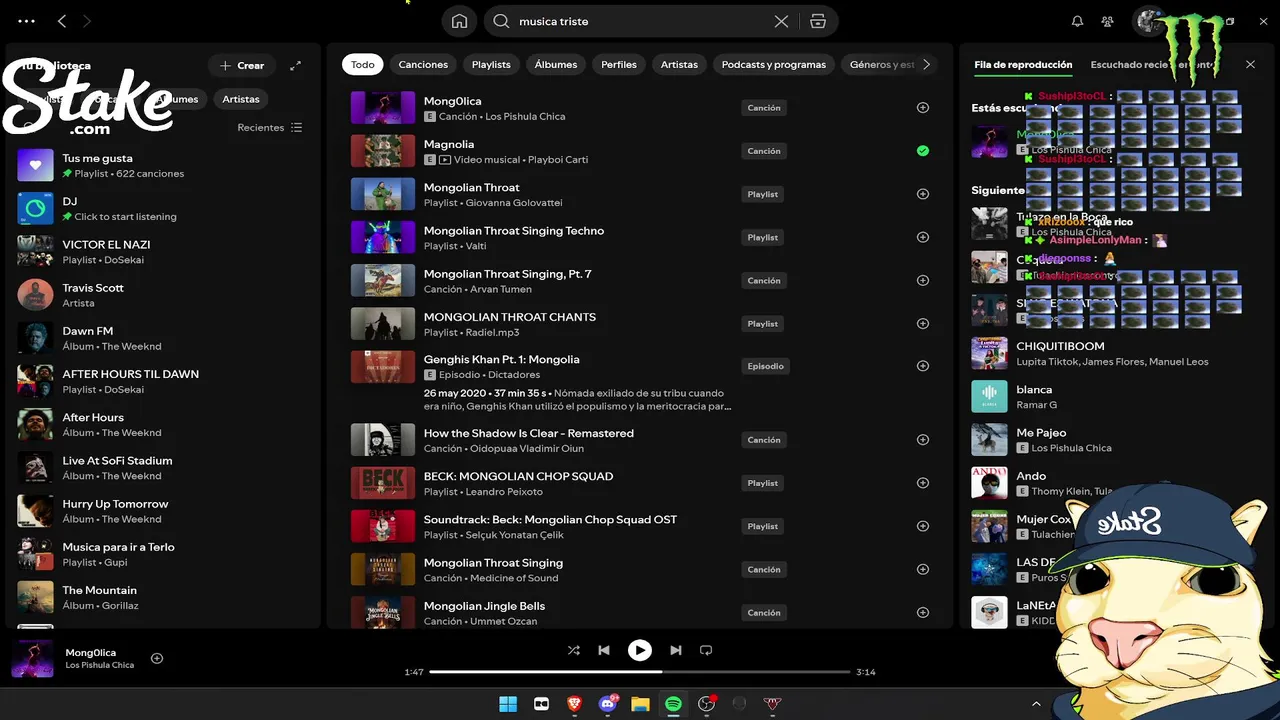This screenshot has width=1280, height=720.
Task: Open Travis Scott artist in library
Action: 165,294
